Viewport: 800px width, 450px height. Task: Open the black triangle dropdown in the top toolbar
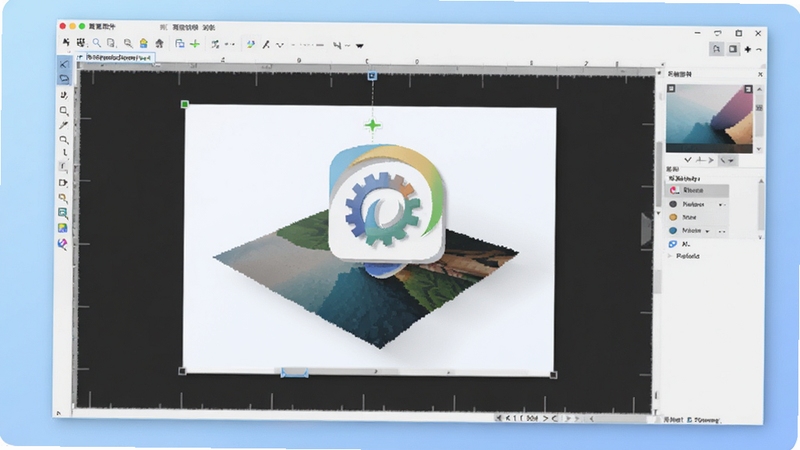coord(360,46)
